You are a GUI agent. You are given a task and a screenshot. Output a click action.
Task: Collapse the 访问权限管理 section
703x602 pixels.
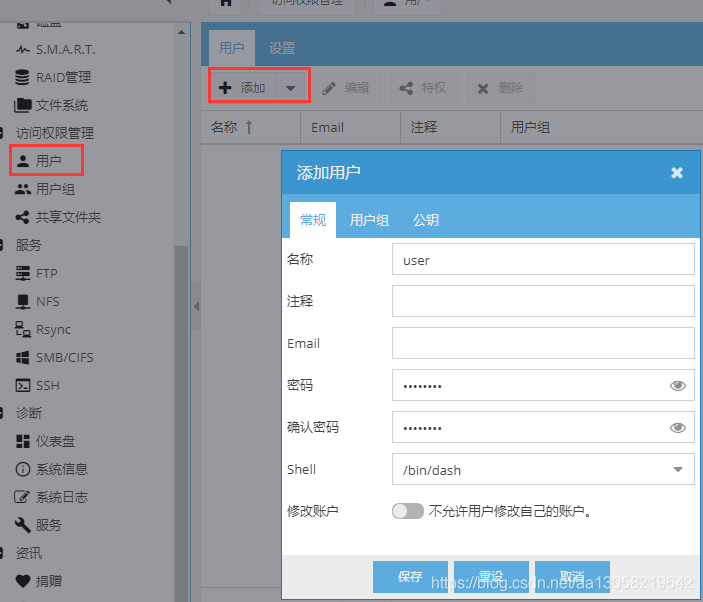click(1, 133)
